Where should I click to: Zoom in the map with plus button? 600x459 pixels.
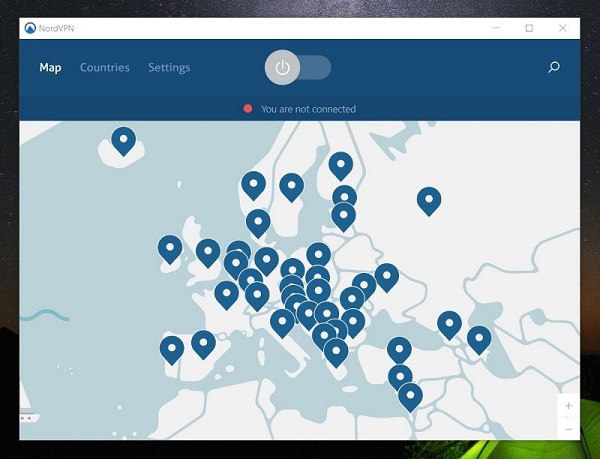click(x=568, y=405)
